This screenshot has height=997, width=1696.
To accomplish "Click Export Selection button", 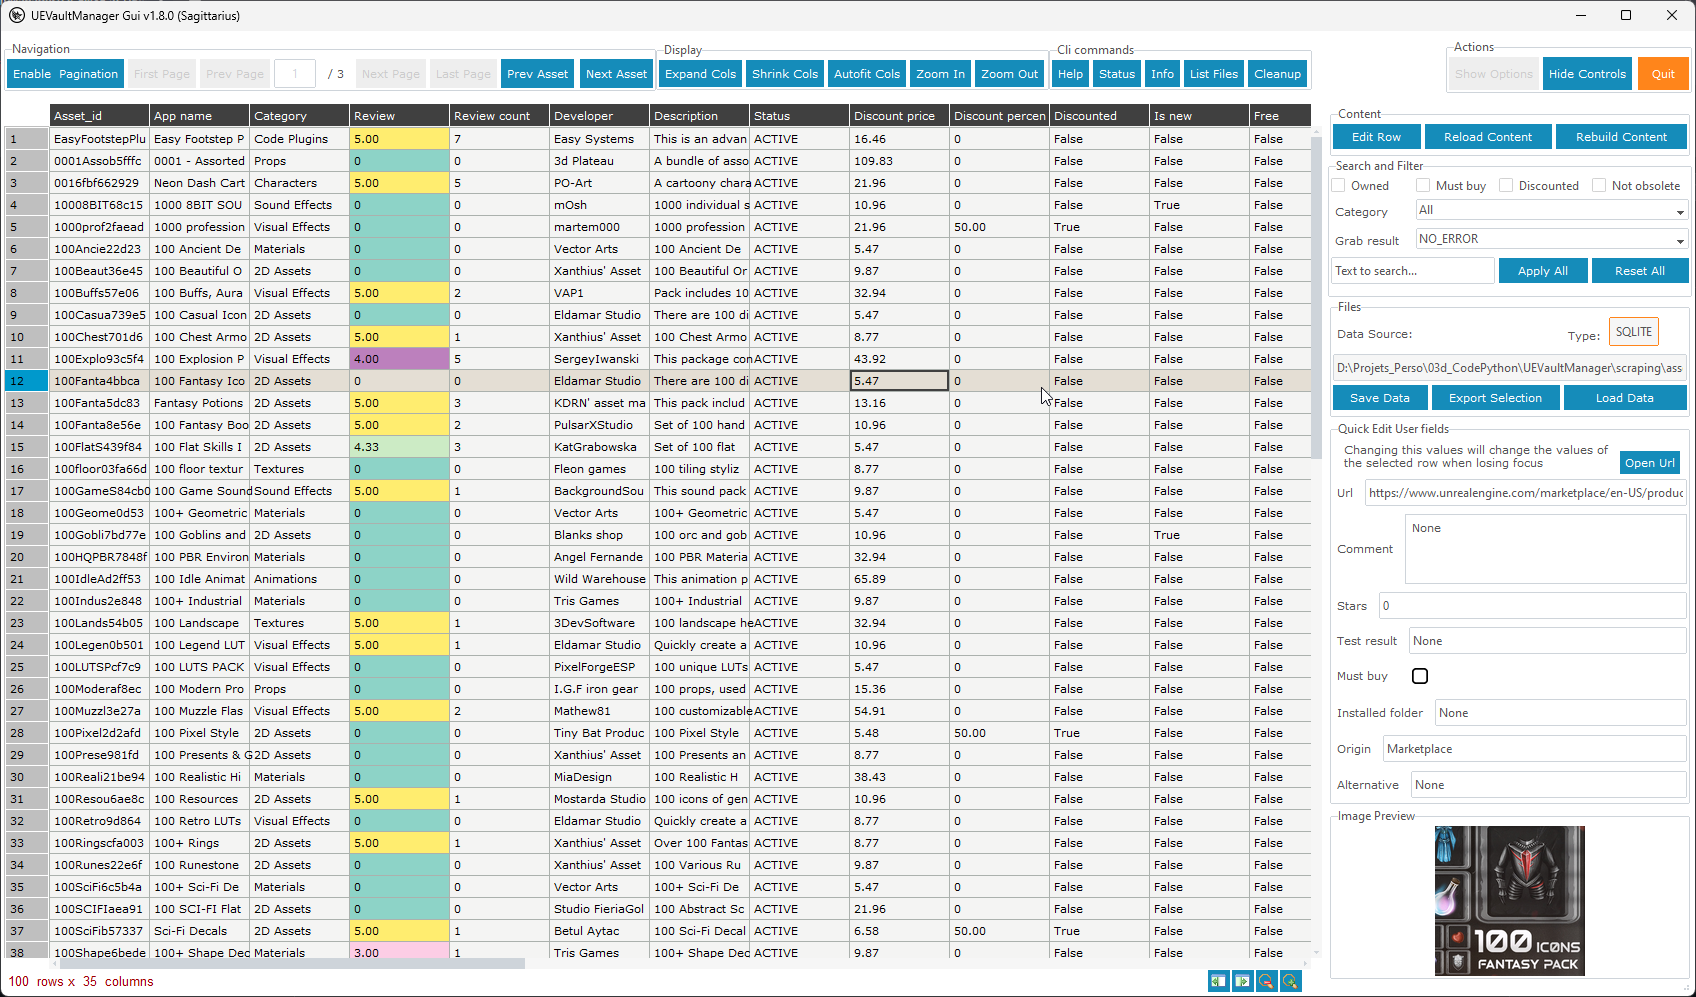I will pyautogui.click(x=1495, y=398).
